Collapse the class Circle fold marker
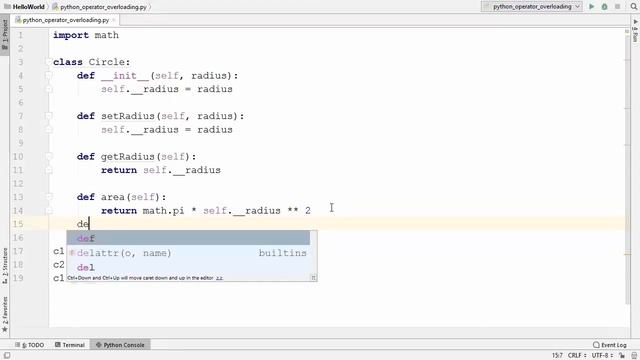640x360 pixels. [x=48, y=62]
